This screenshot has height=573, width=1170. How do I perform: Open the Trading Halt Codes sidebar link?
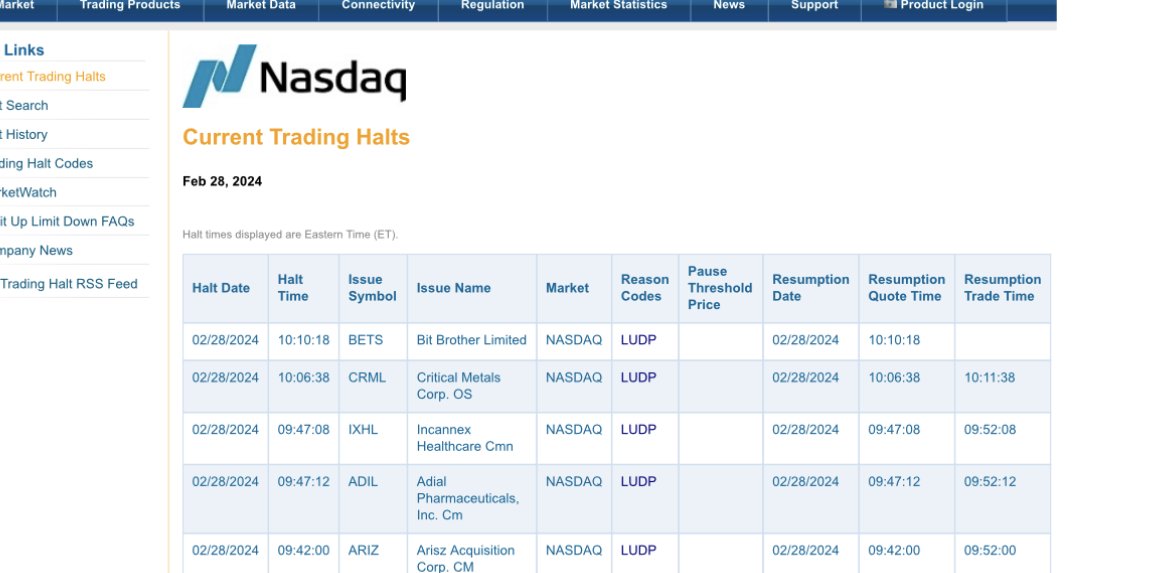[x=46, y=164]
